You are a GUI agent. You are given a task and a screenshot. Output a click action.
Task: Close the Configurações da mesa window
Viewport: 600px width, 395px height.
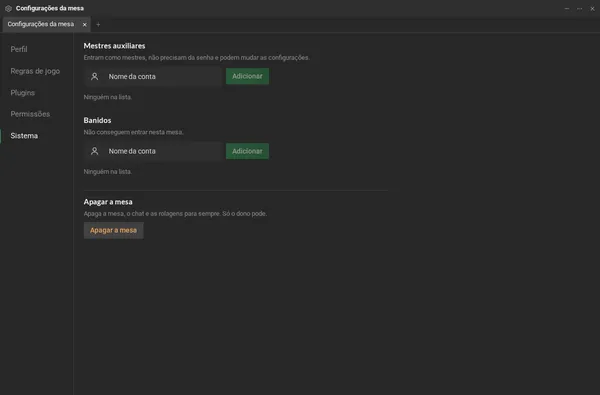coord(592,8)
